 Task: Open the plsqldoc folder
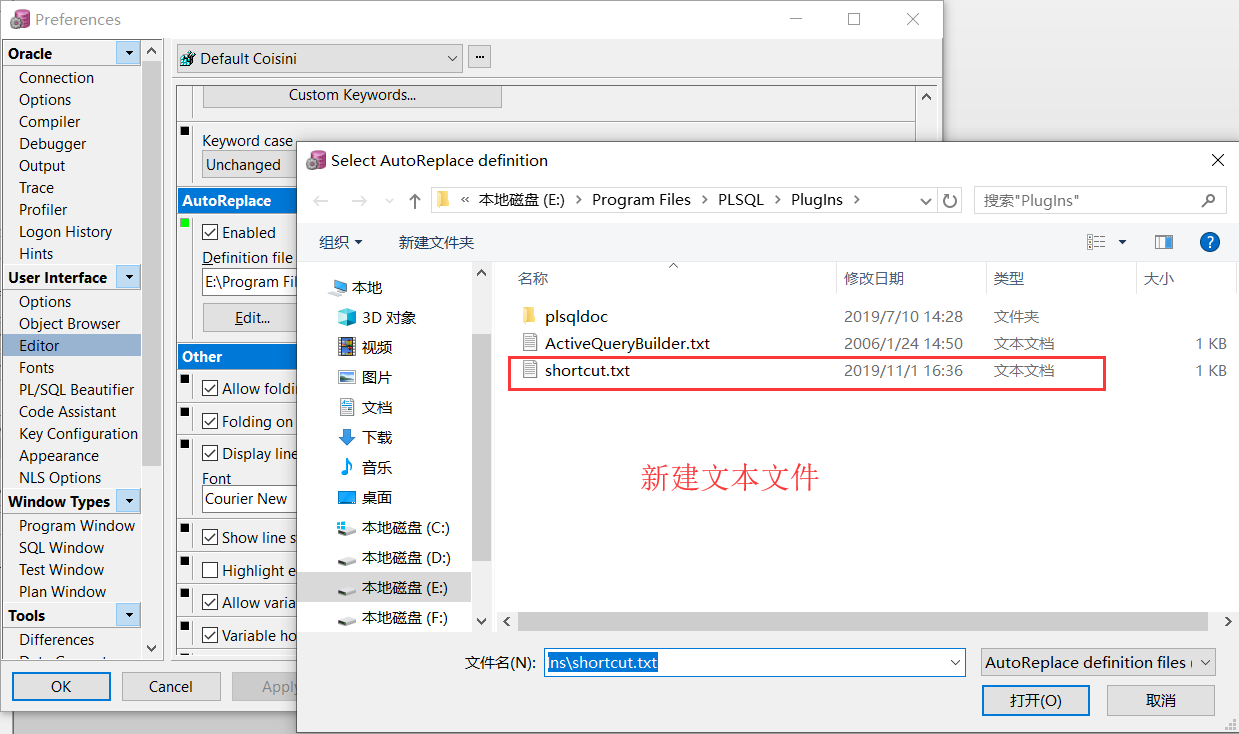point(576,316)
